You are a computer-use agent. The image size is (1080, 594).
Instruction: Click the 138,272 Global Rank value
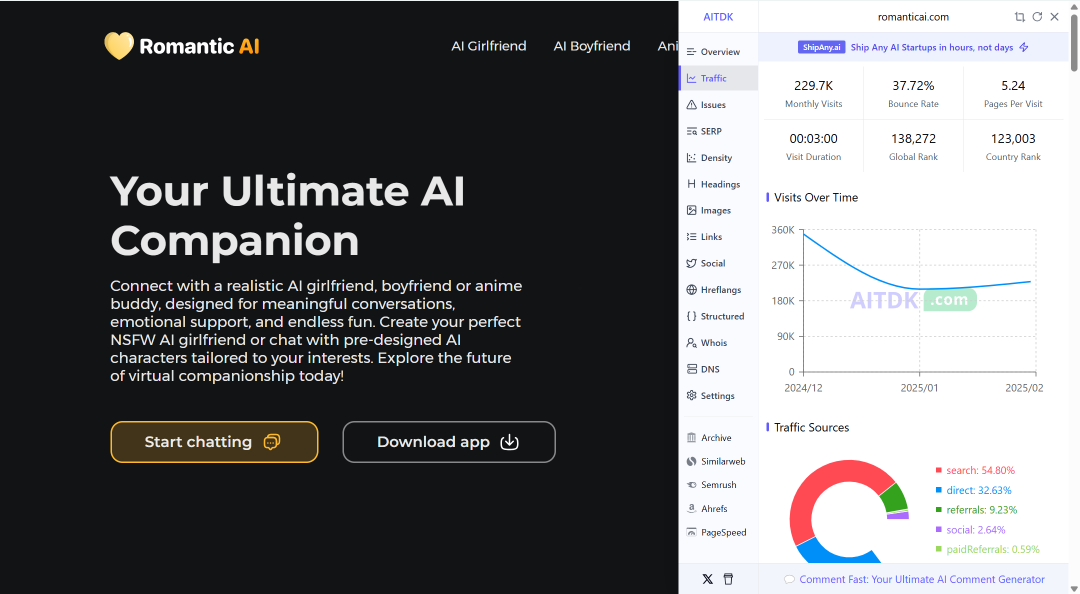point(913,139)
